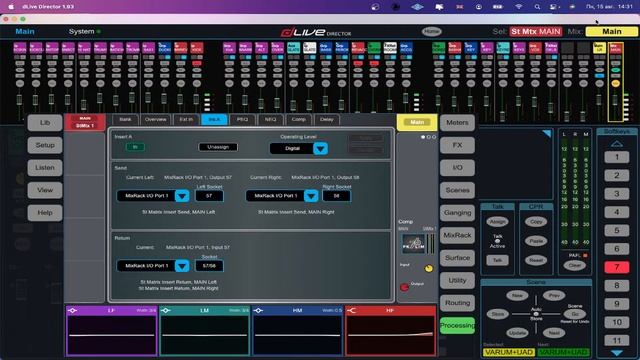640x360 pixels.
Task: Toggle the Insert A In switch
Action: 135,147
